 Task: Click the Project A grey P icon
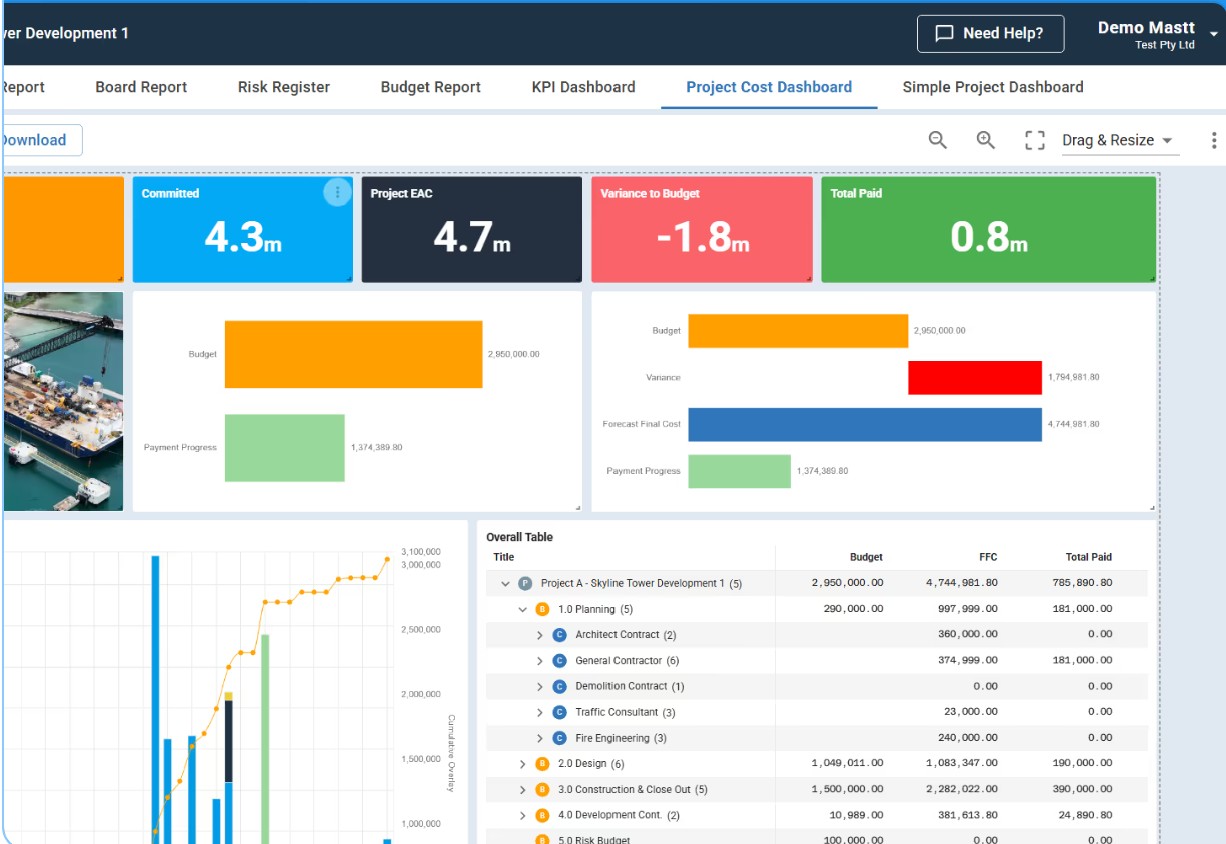pos(525,583)
